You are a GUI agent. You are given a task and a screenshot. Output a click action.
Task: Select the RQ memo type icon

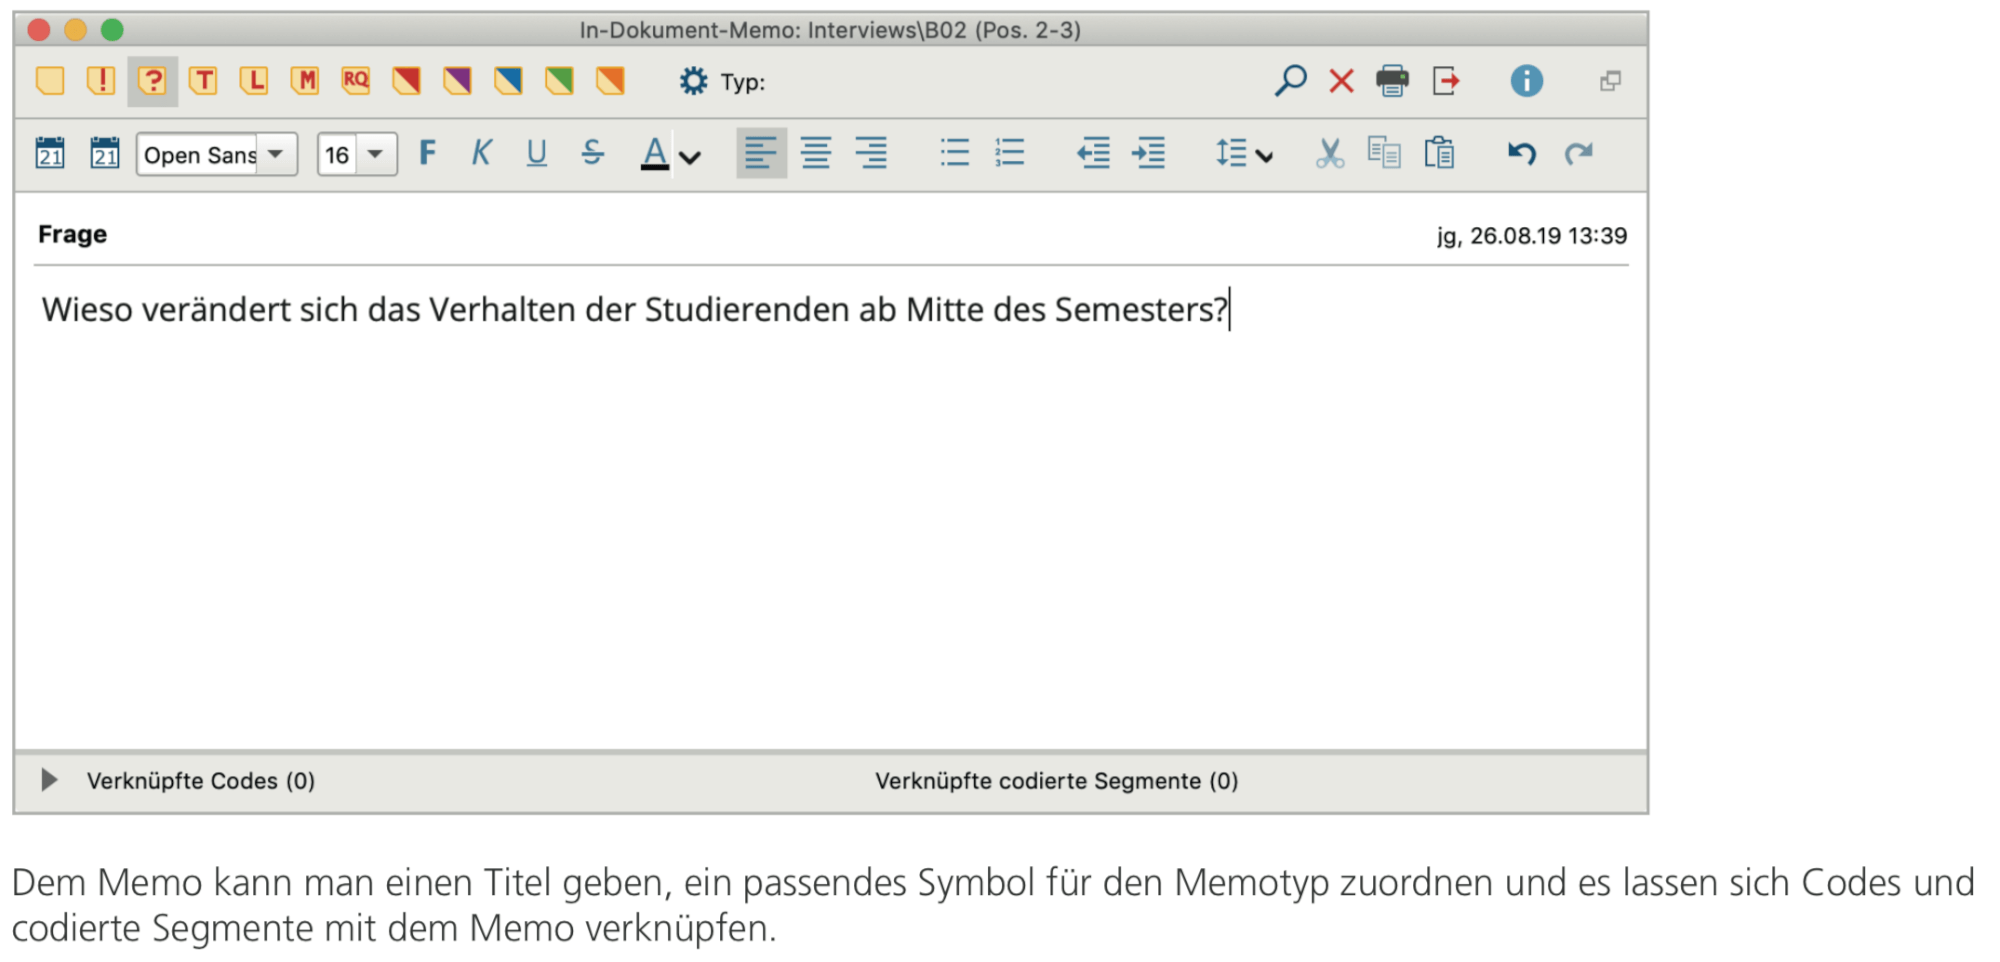click(x=356, y=81)
